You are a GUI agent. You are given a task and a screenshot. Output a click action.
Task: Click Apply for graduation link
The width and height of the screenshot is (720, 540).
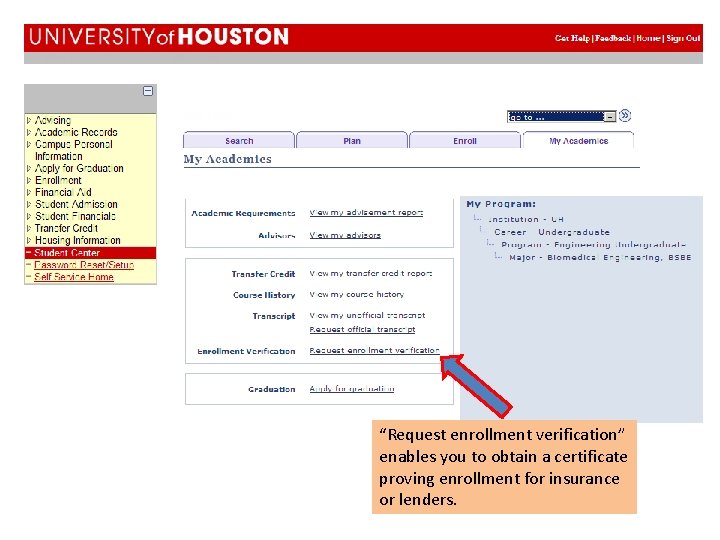[352, 388]
